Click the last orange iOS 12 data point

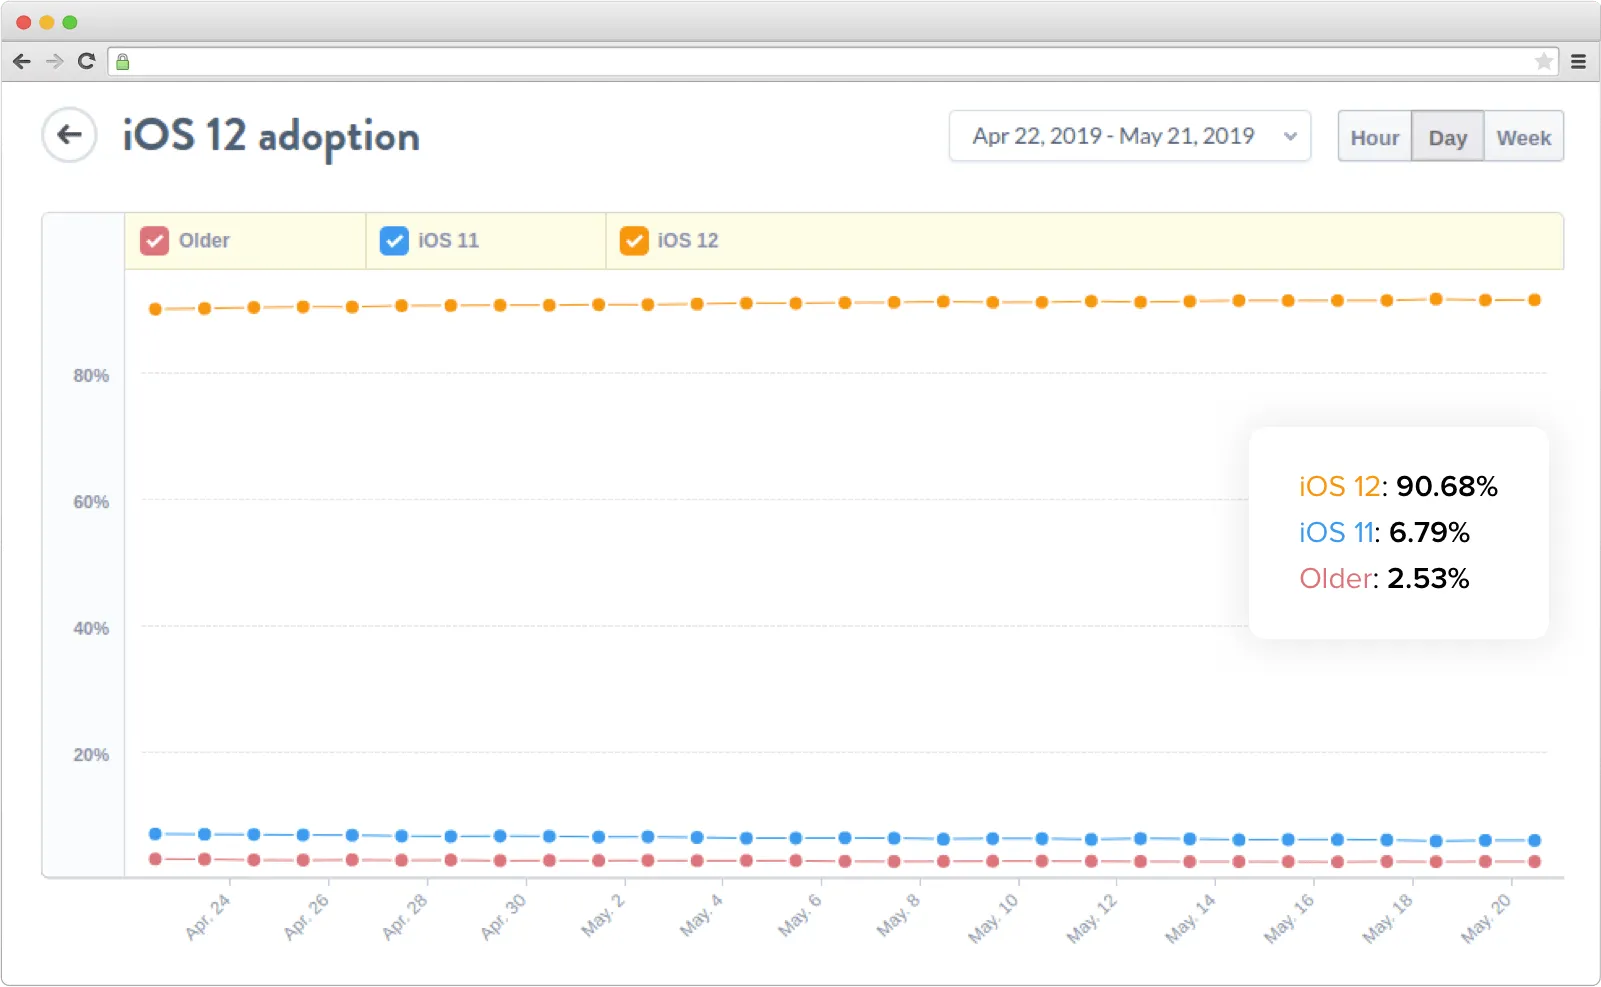click(1534, 300)
